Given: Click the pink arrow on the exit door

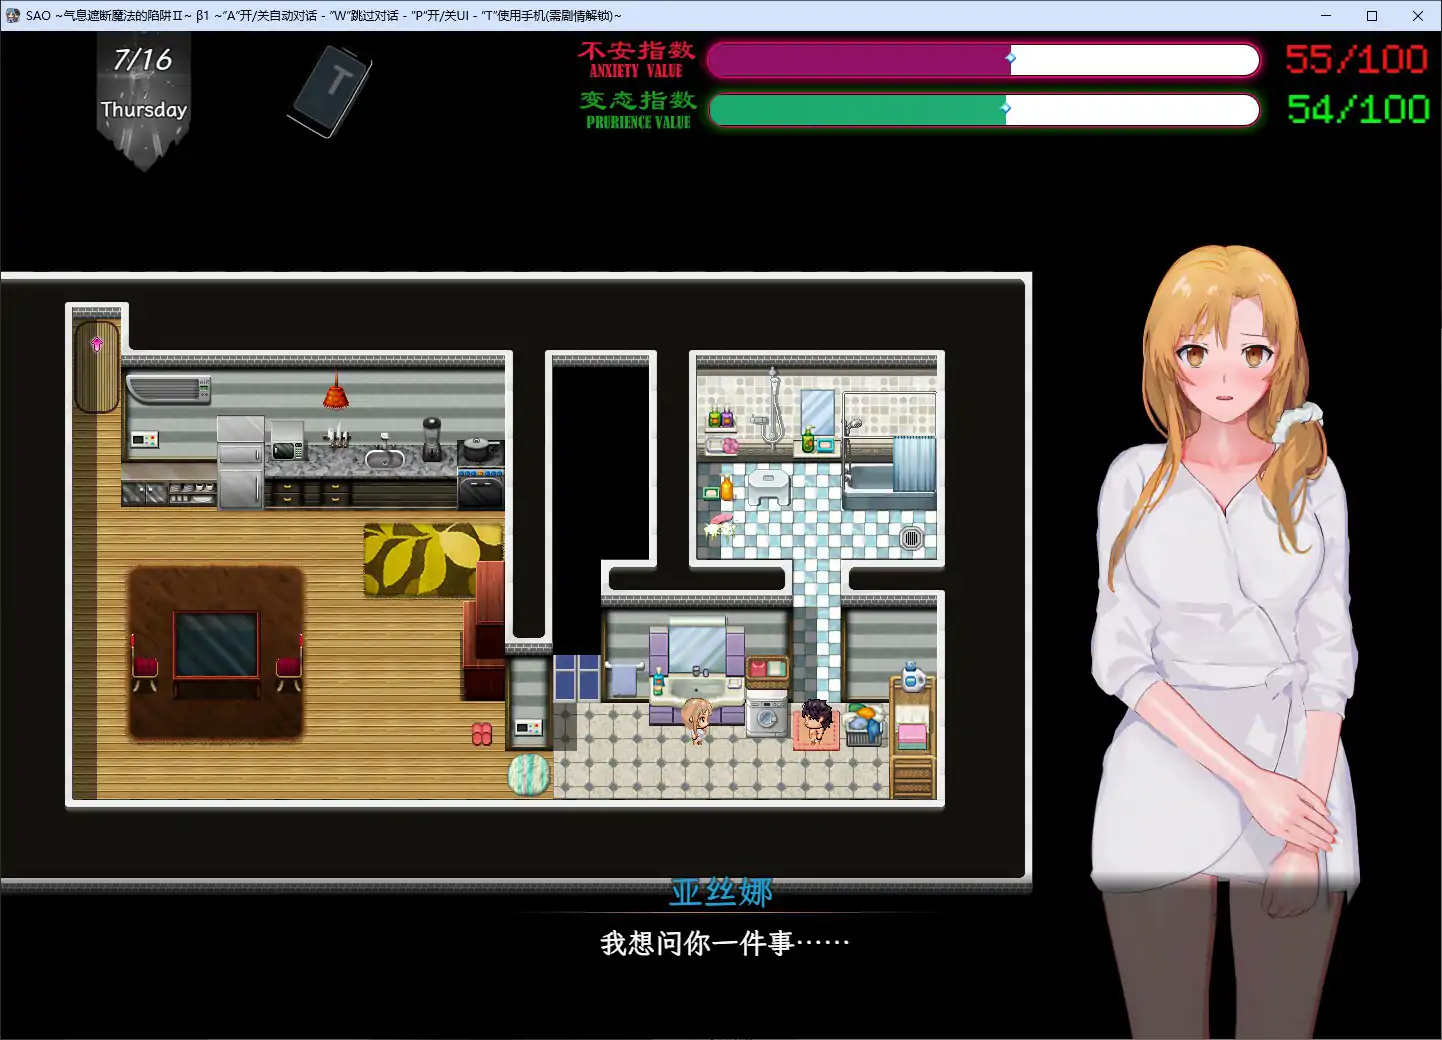Looking at the screenshot, I should click(x=97, y=345).
